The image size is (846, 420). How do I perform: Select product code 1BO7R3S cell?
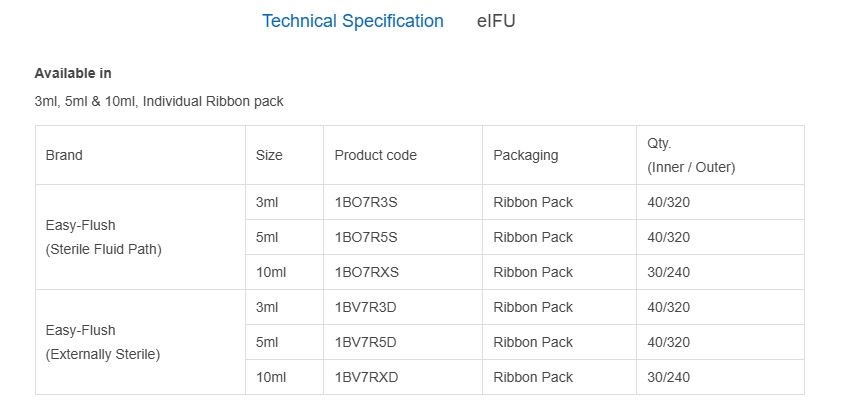click(x=403, y=202)
